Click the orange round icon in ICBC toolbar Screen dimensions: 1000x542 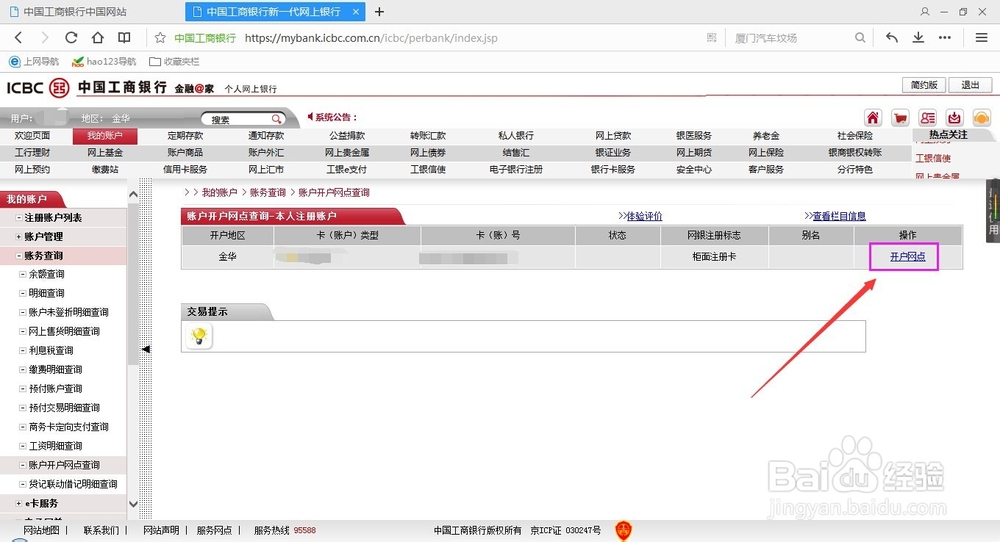pos(982,118)
